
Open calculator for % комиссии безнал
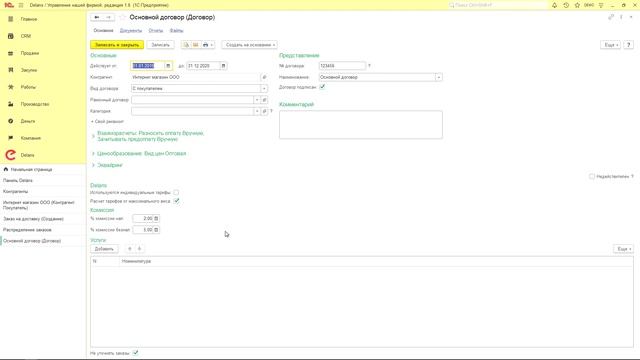156,230
